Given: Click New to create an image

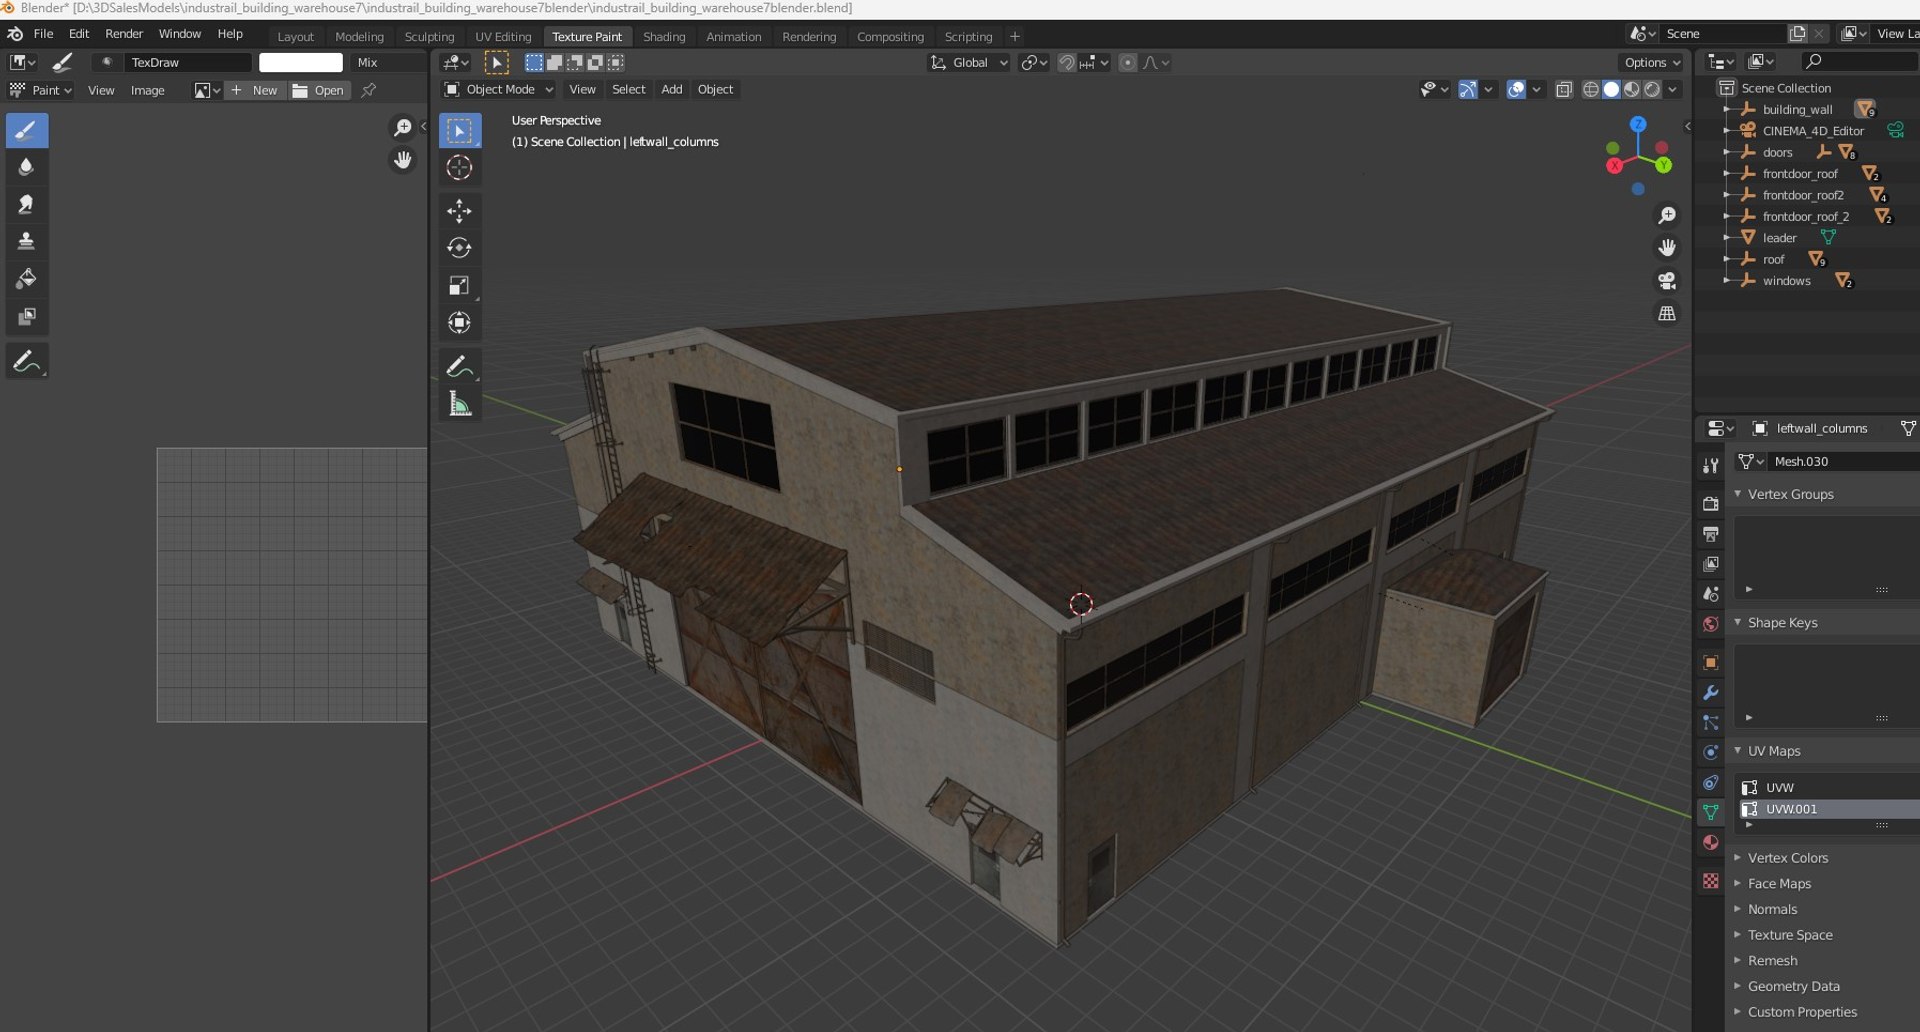Looking at the screenshot, I should [256, 90].
